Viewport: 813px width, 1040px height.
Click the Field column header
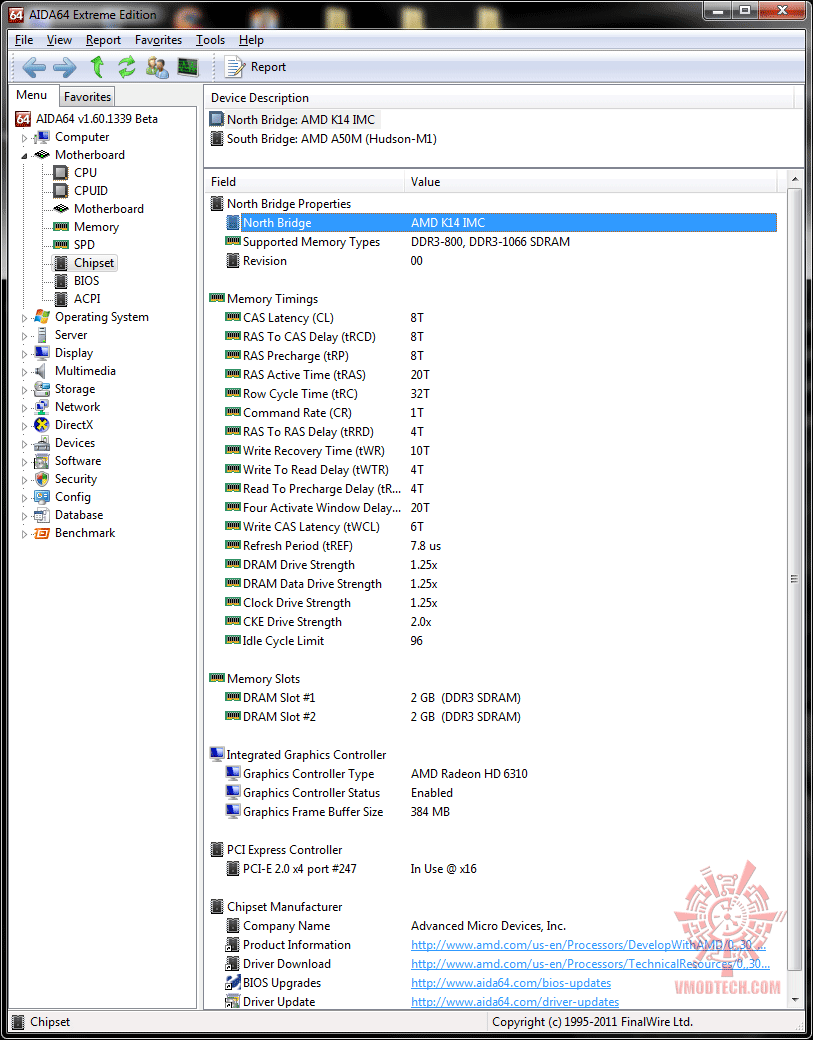[304, 182]
